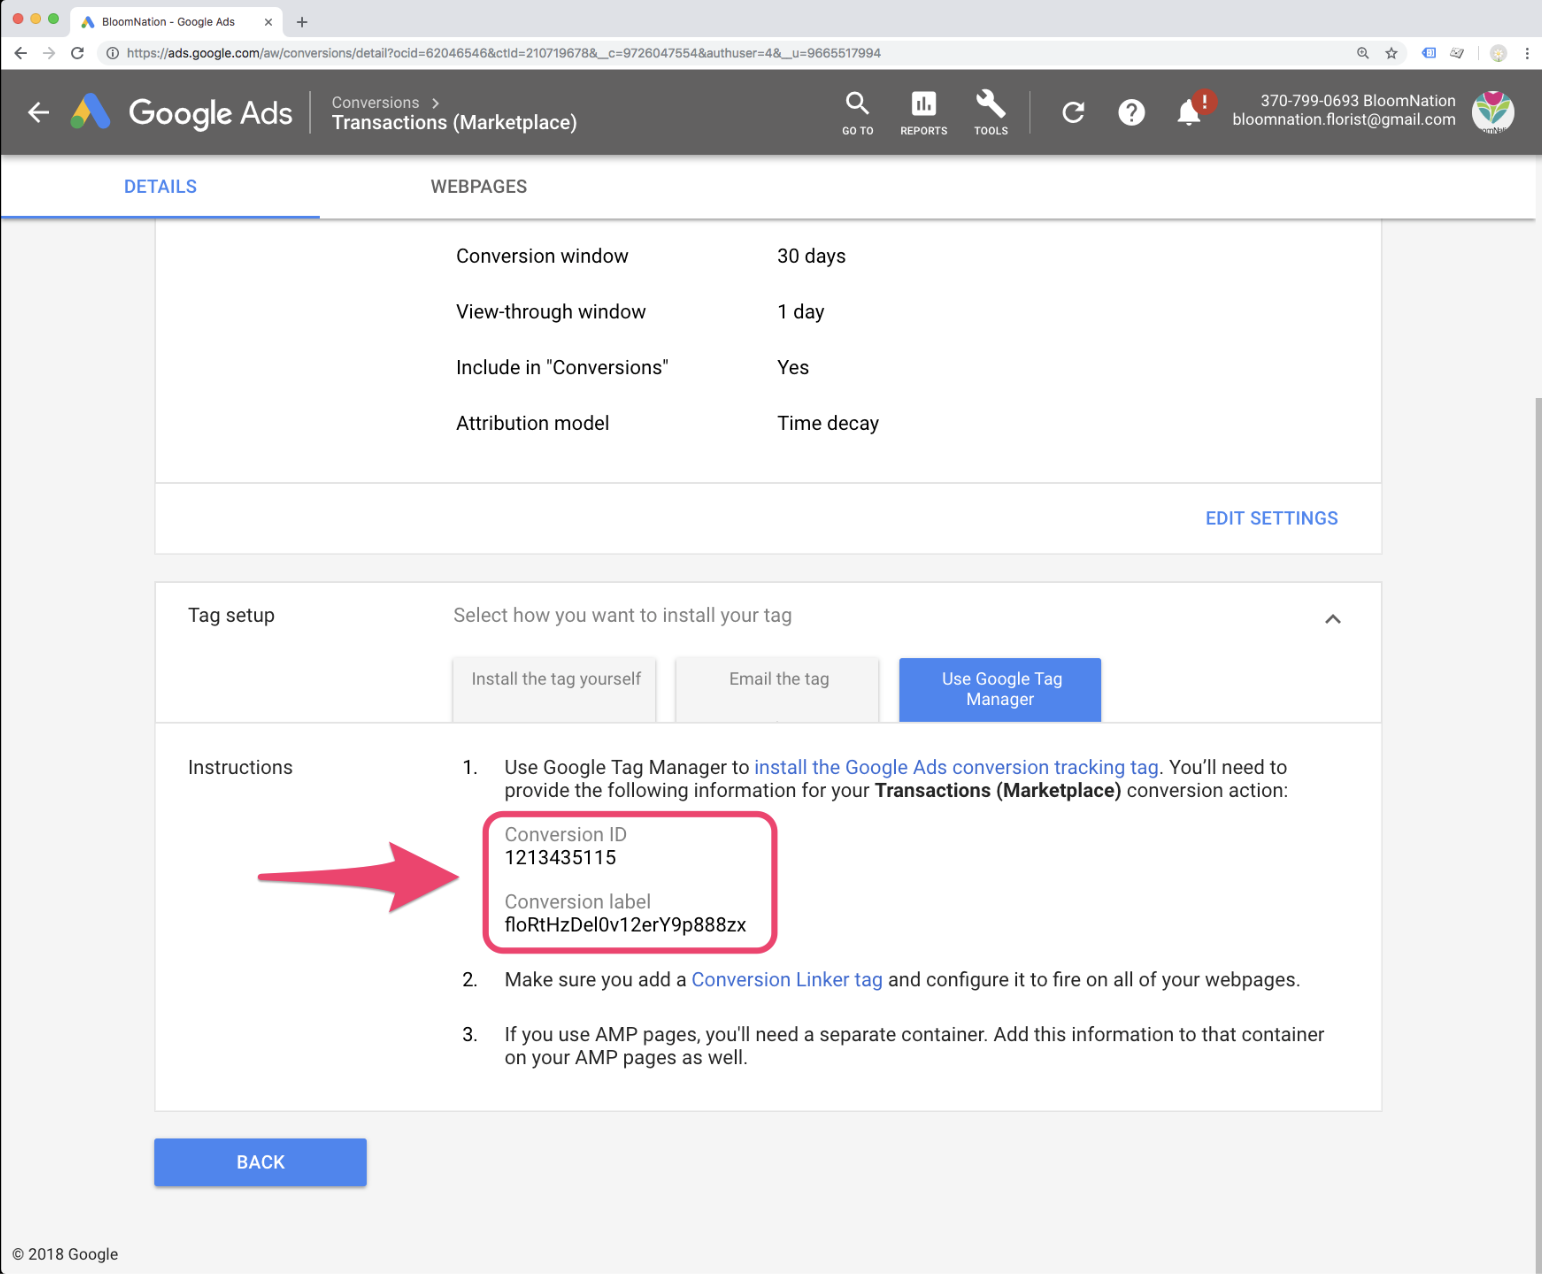
Task: Click the browser back arrow
Action: click(x=21, y=53)
